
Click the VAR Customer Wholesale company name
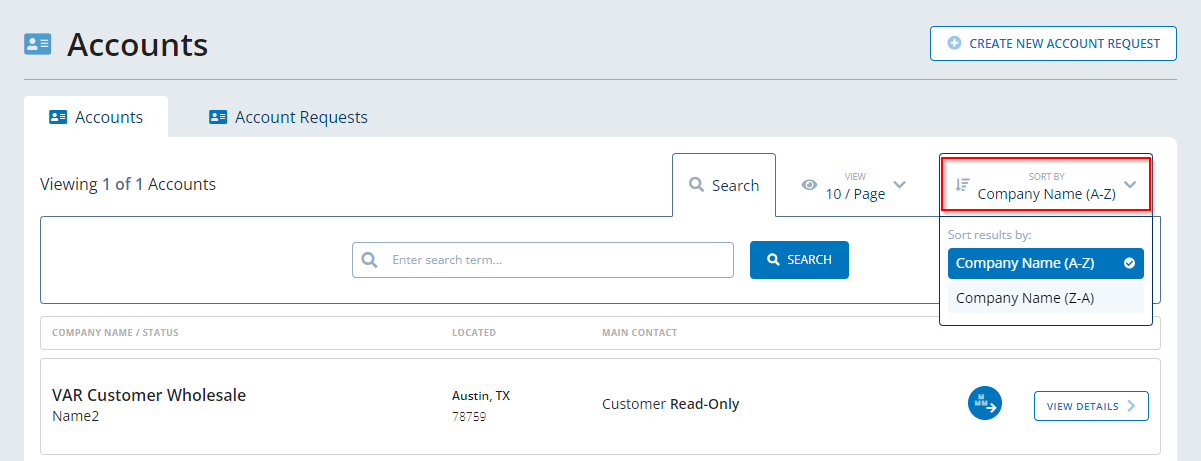pyautogui.click(x=149, y=395)
